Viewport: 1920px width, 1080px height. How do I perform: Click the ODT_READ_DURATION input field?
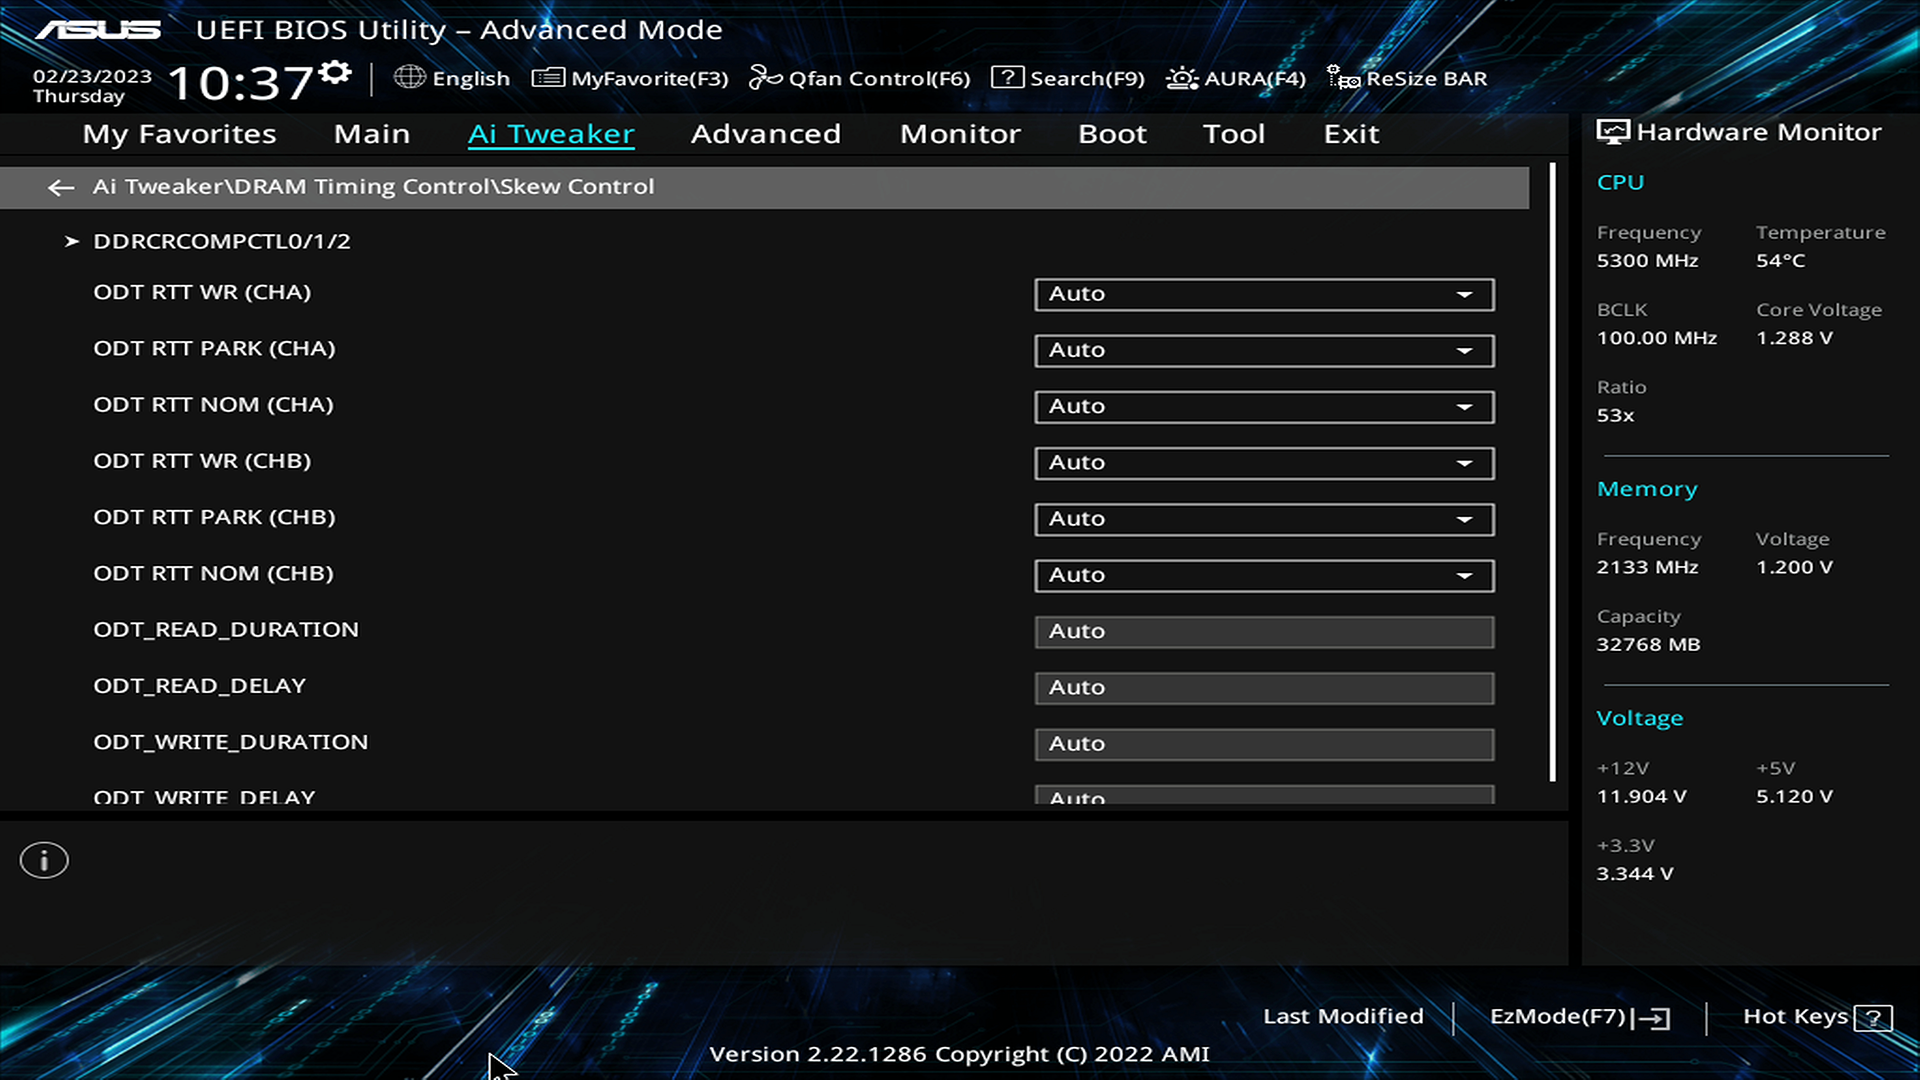pyautogui.click(x=1263, y=632)
